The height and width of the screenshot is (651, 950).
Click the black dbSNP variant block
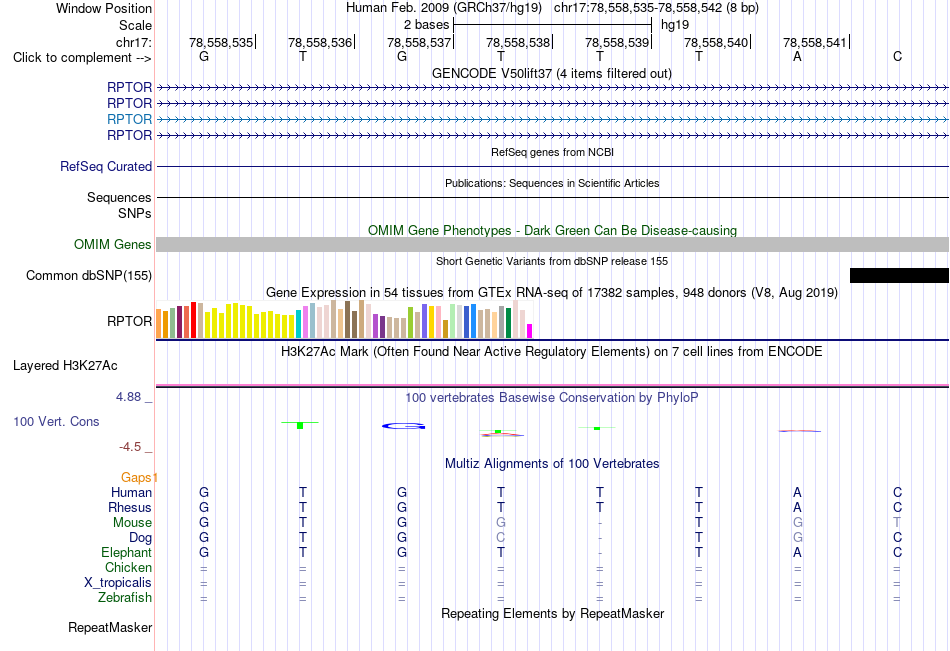899,275
